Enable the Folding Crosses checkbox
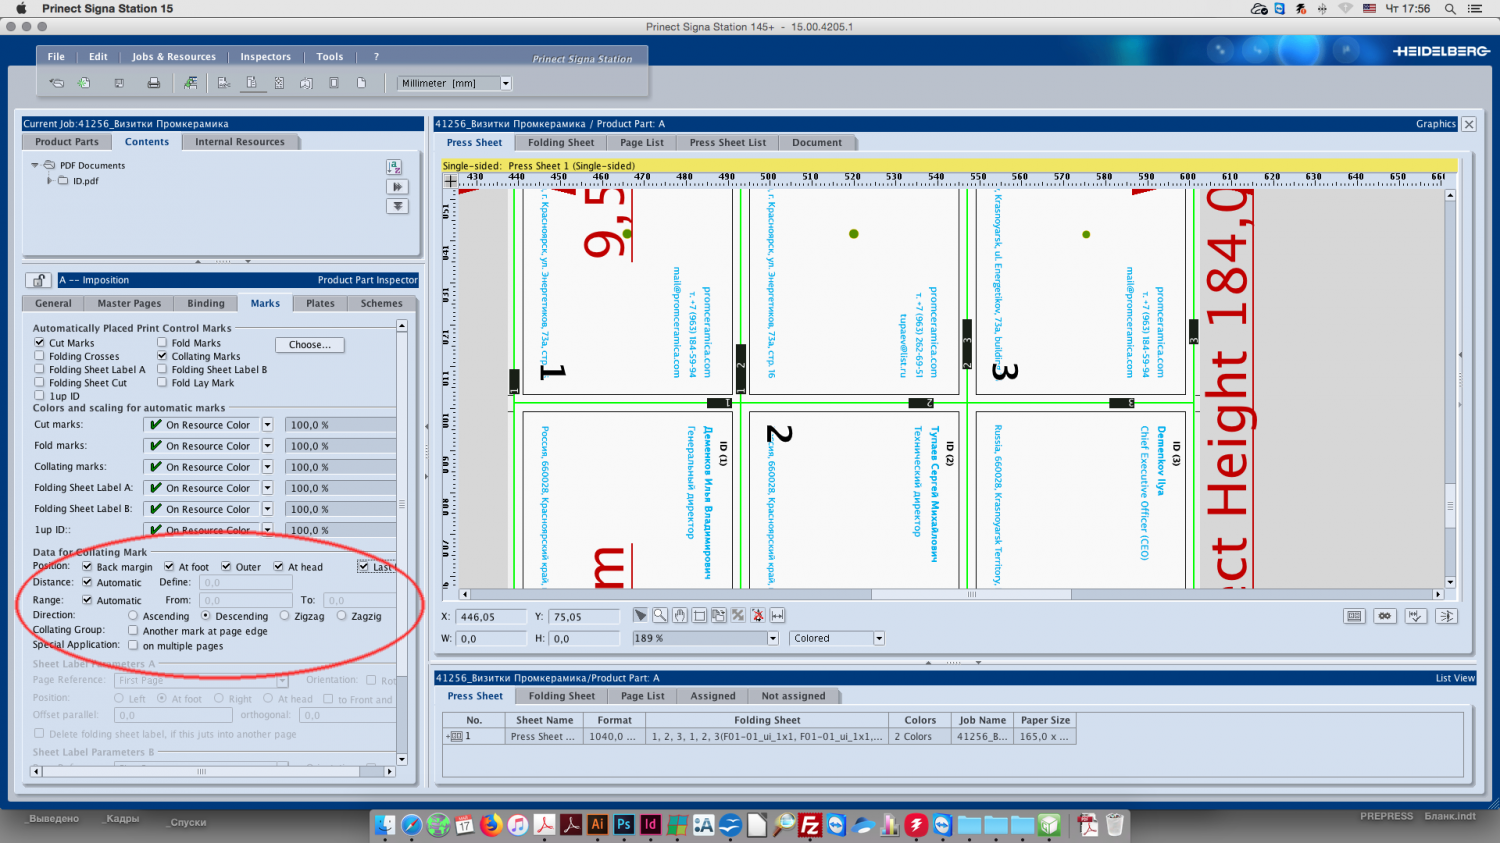Image resolution: width=1500 pixels, height=843 pixels. pyautogui.click(x=39, y=356)
